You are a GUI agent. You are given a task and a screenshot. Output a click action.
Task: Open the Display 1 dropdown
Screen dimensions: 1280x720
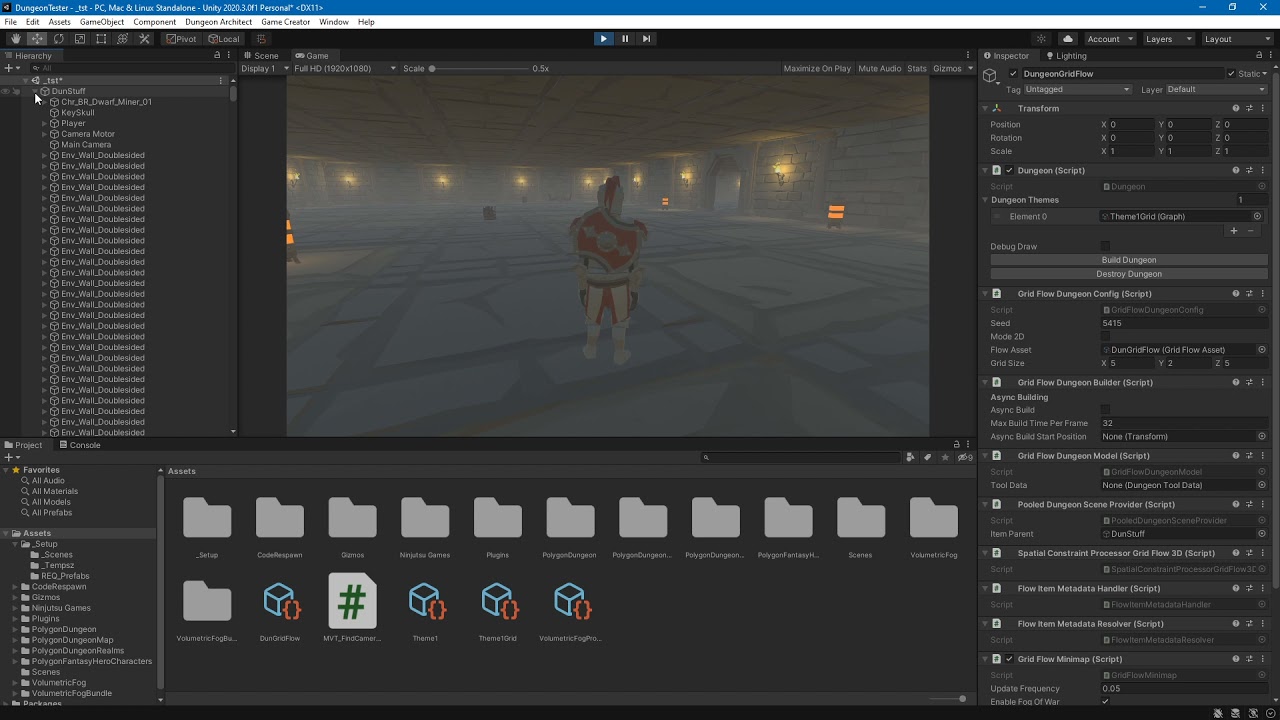[x=263, y=69]
